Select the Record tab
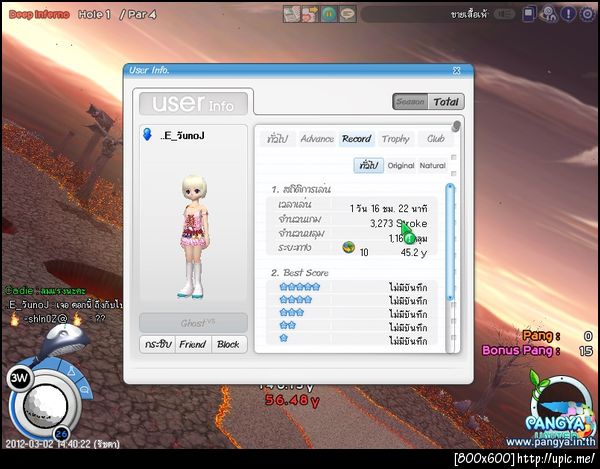Image resolution: width=600 pixels, height=469 pixels. [x=357, y=139]
